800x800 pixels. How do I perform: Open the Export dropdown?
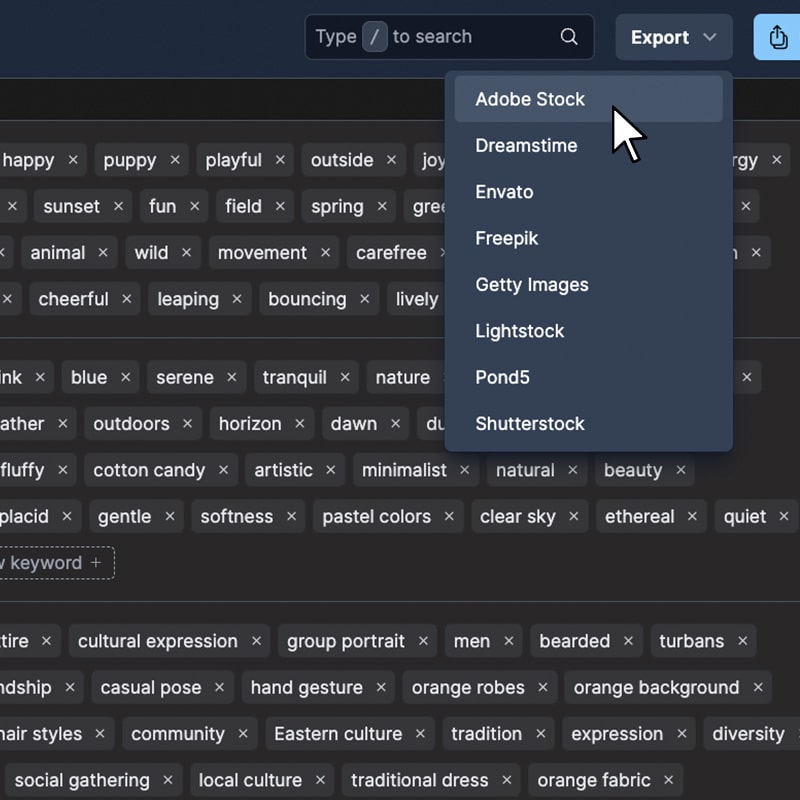pos(674,37)
